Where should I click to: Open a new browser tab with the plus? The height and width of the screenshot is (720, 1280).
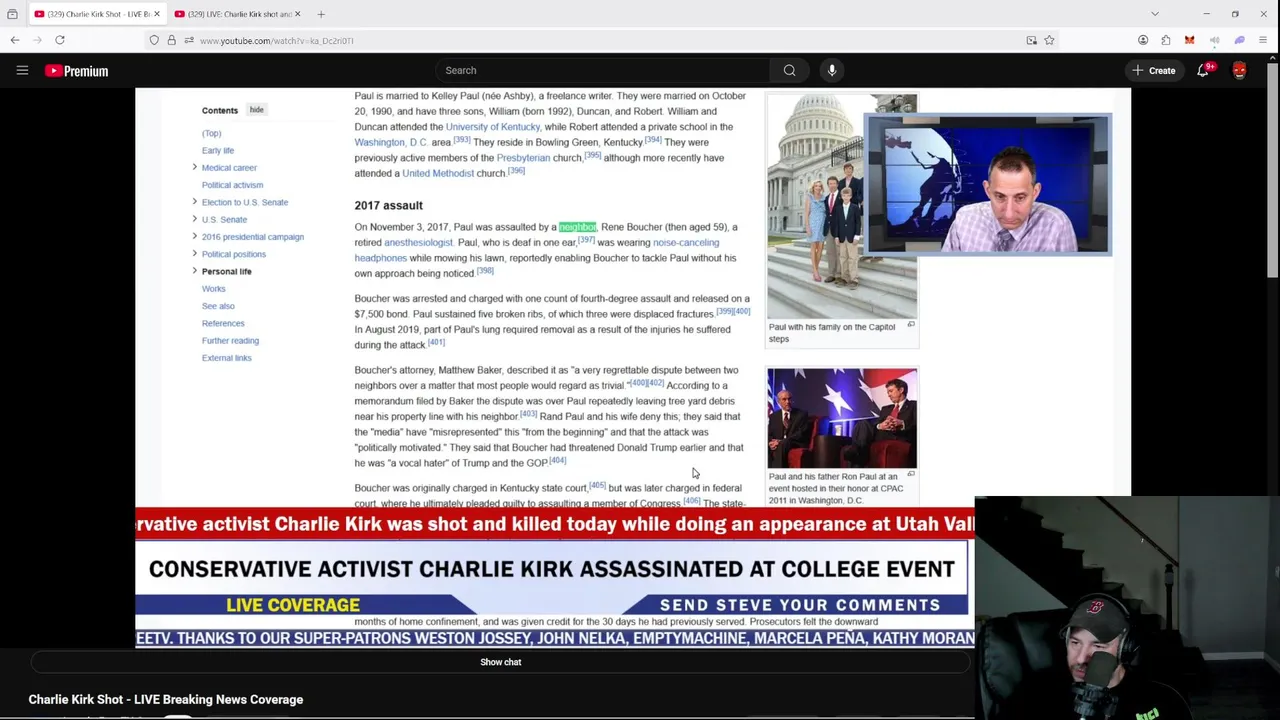[x=321, y=14]
